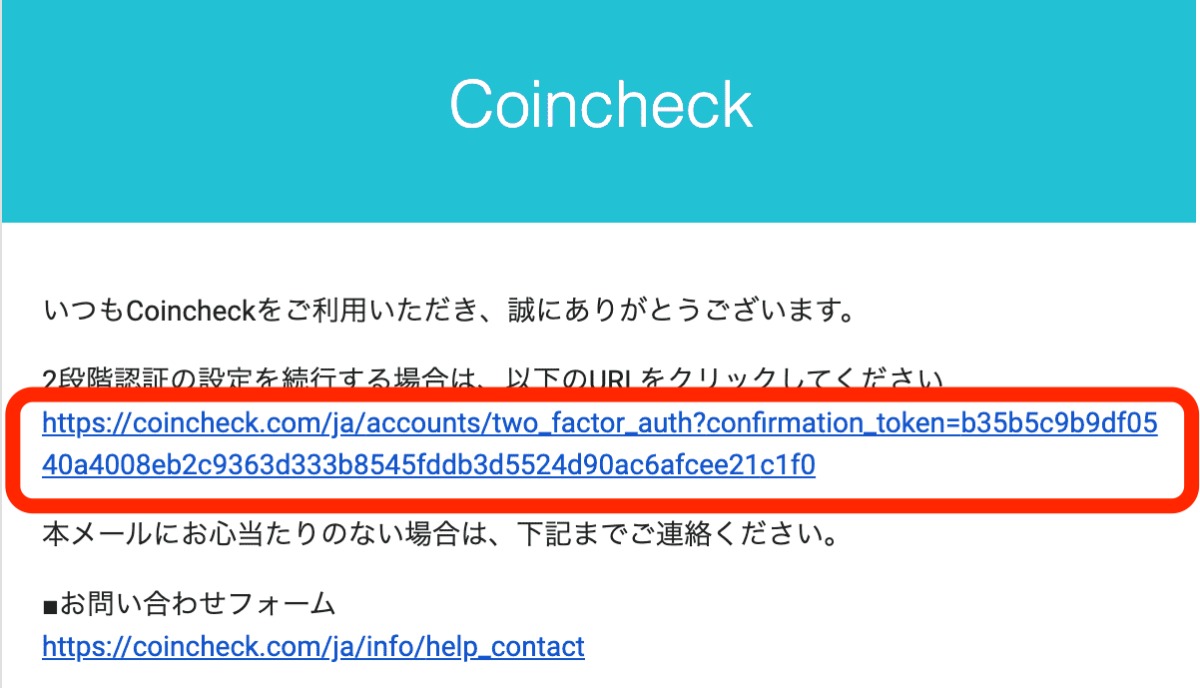
Task: Click the ■お問い合わせフォーム heading
Action: pos(188,604)
